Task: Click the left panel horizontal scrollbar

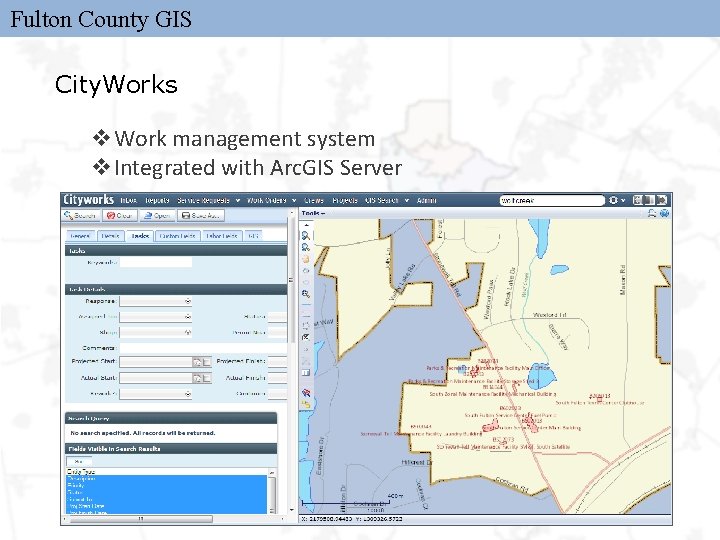Action: (x=141, y=519)
